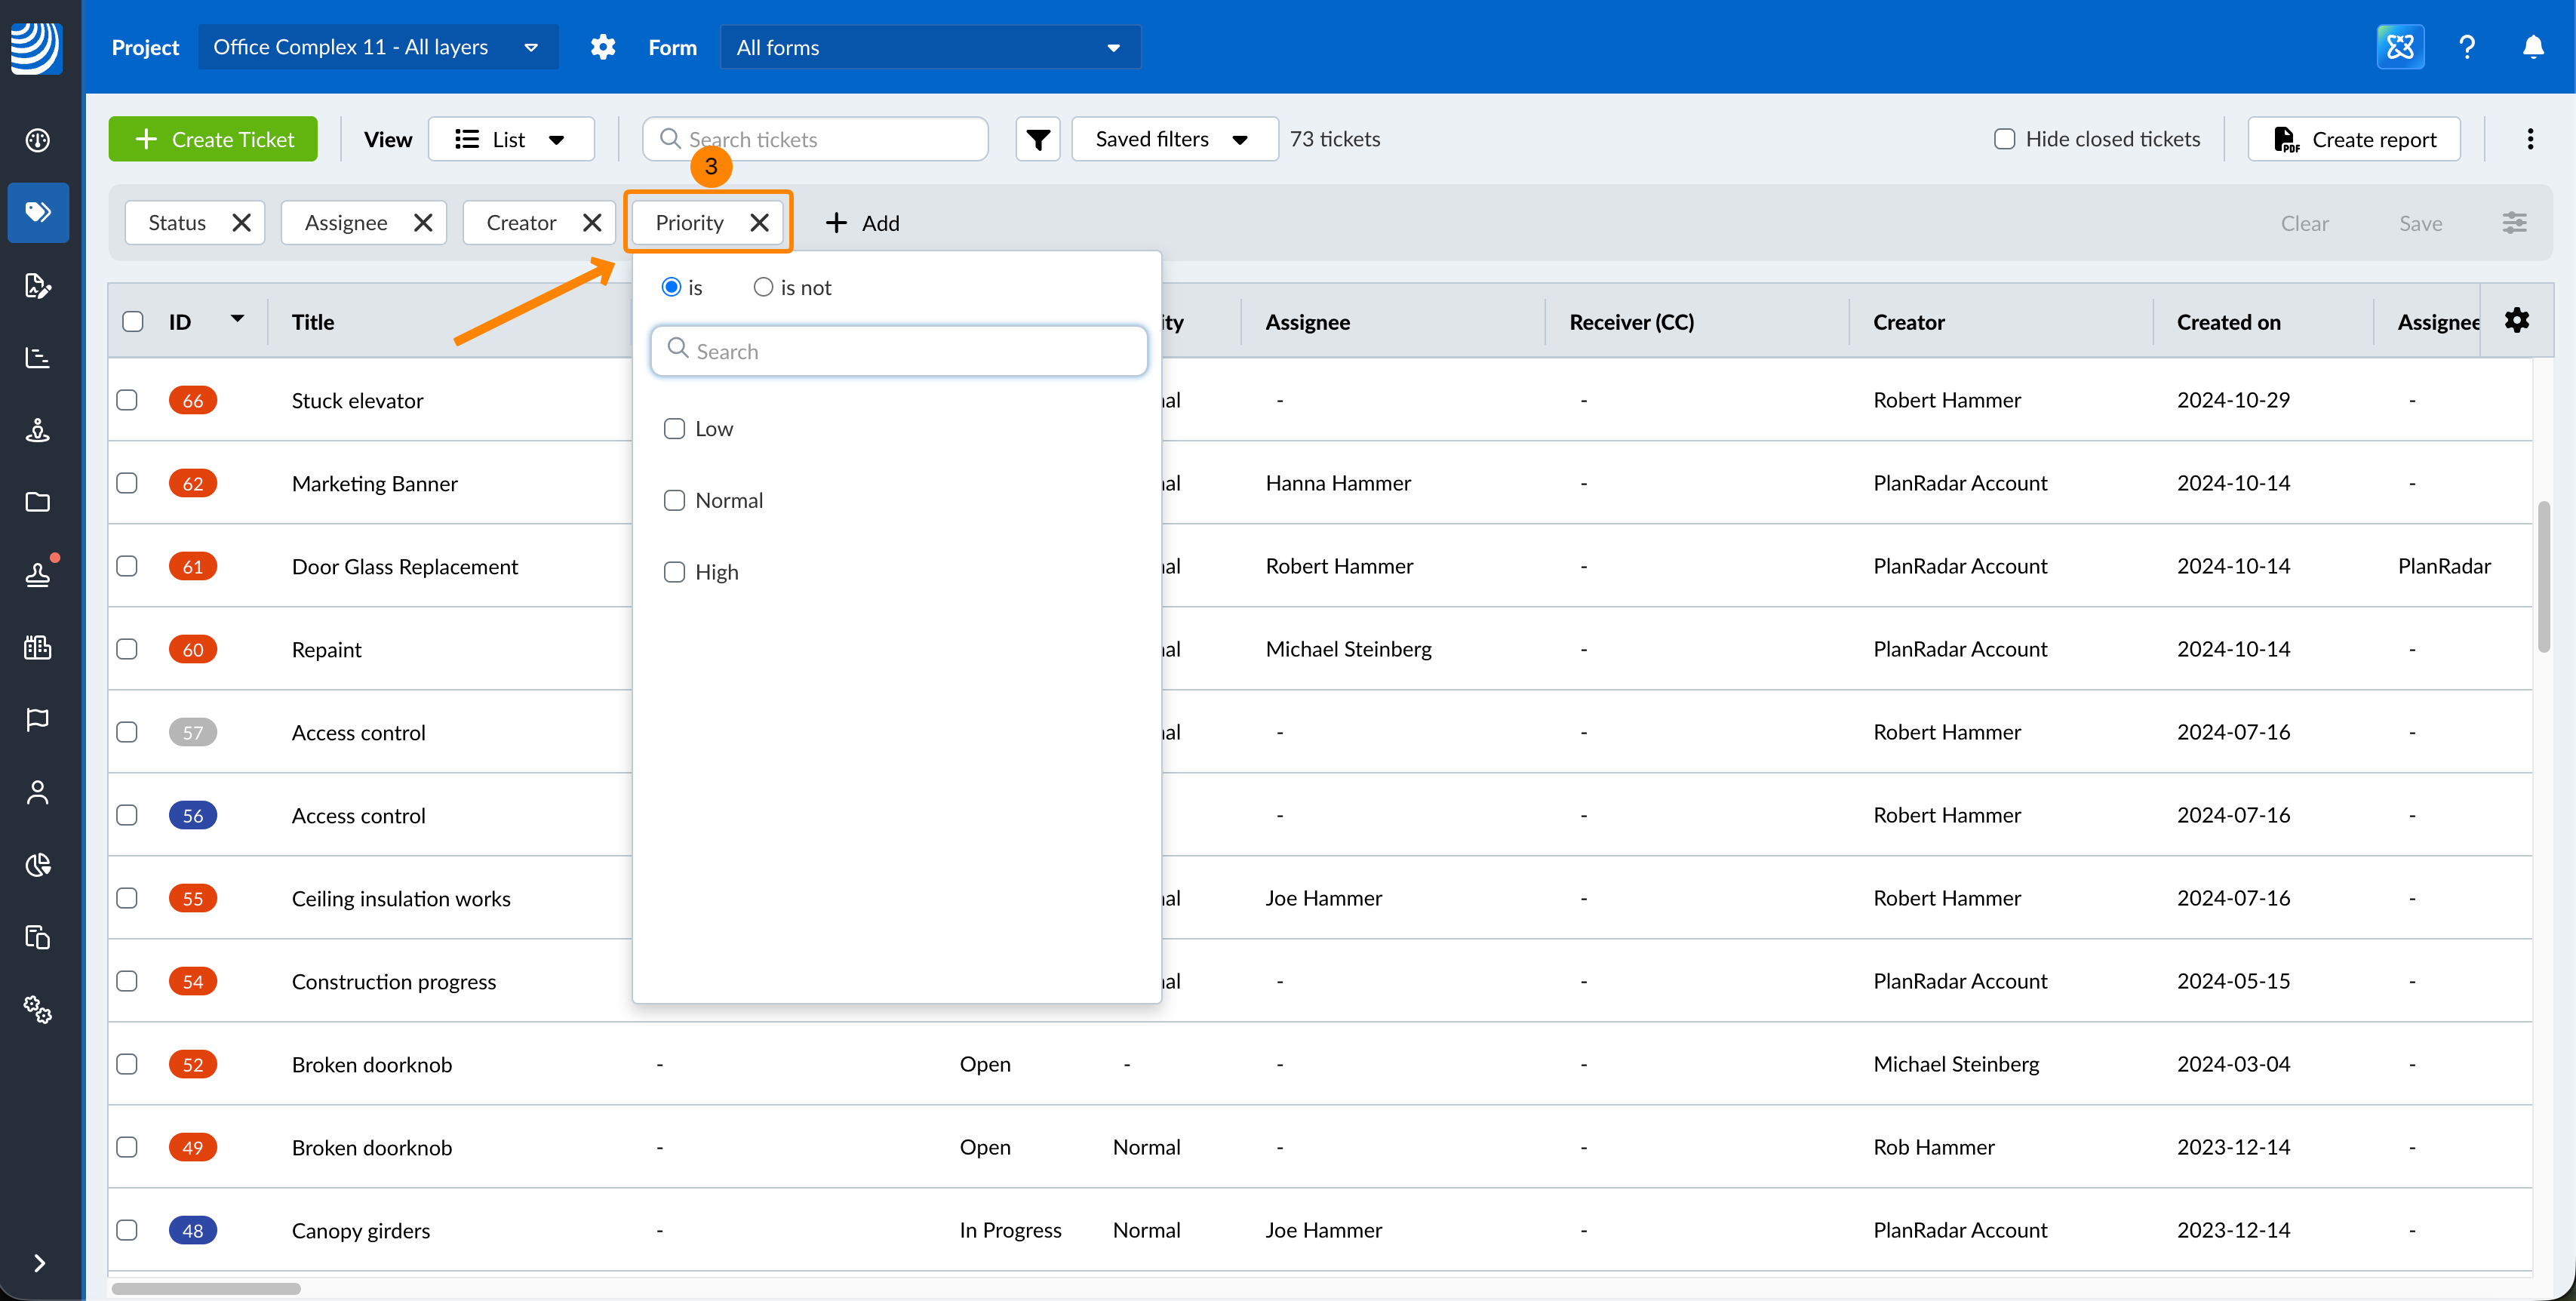This screenshot has height=1301, width=2576.
Task: Click the priority filter Search field
Action: click(x=898, y=351)
